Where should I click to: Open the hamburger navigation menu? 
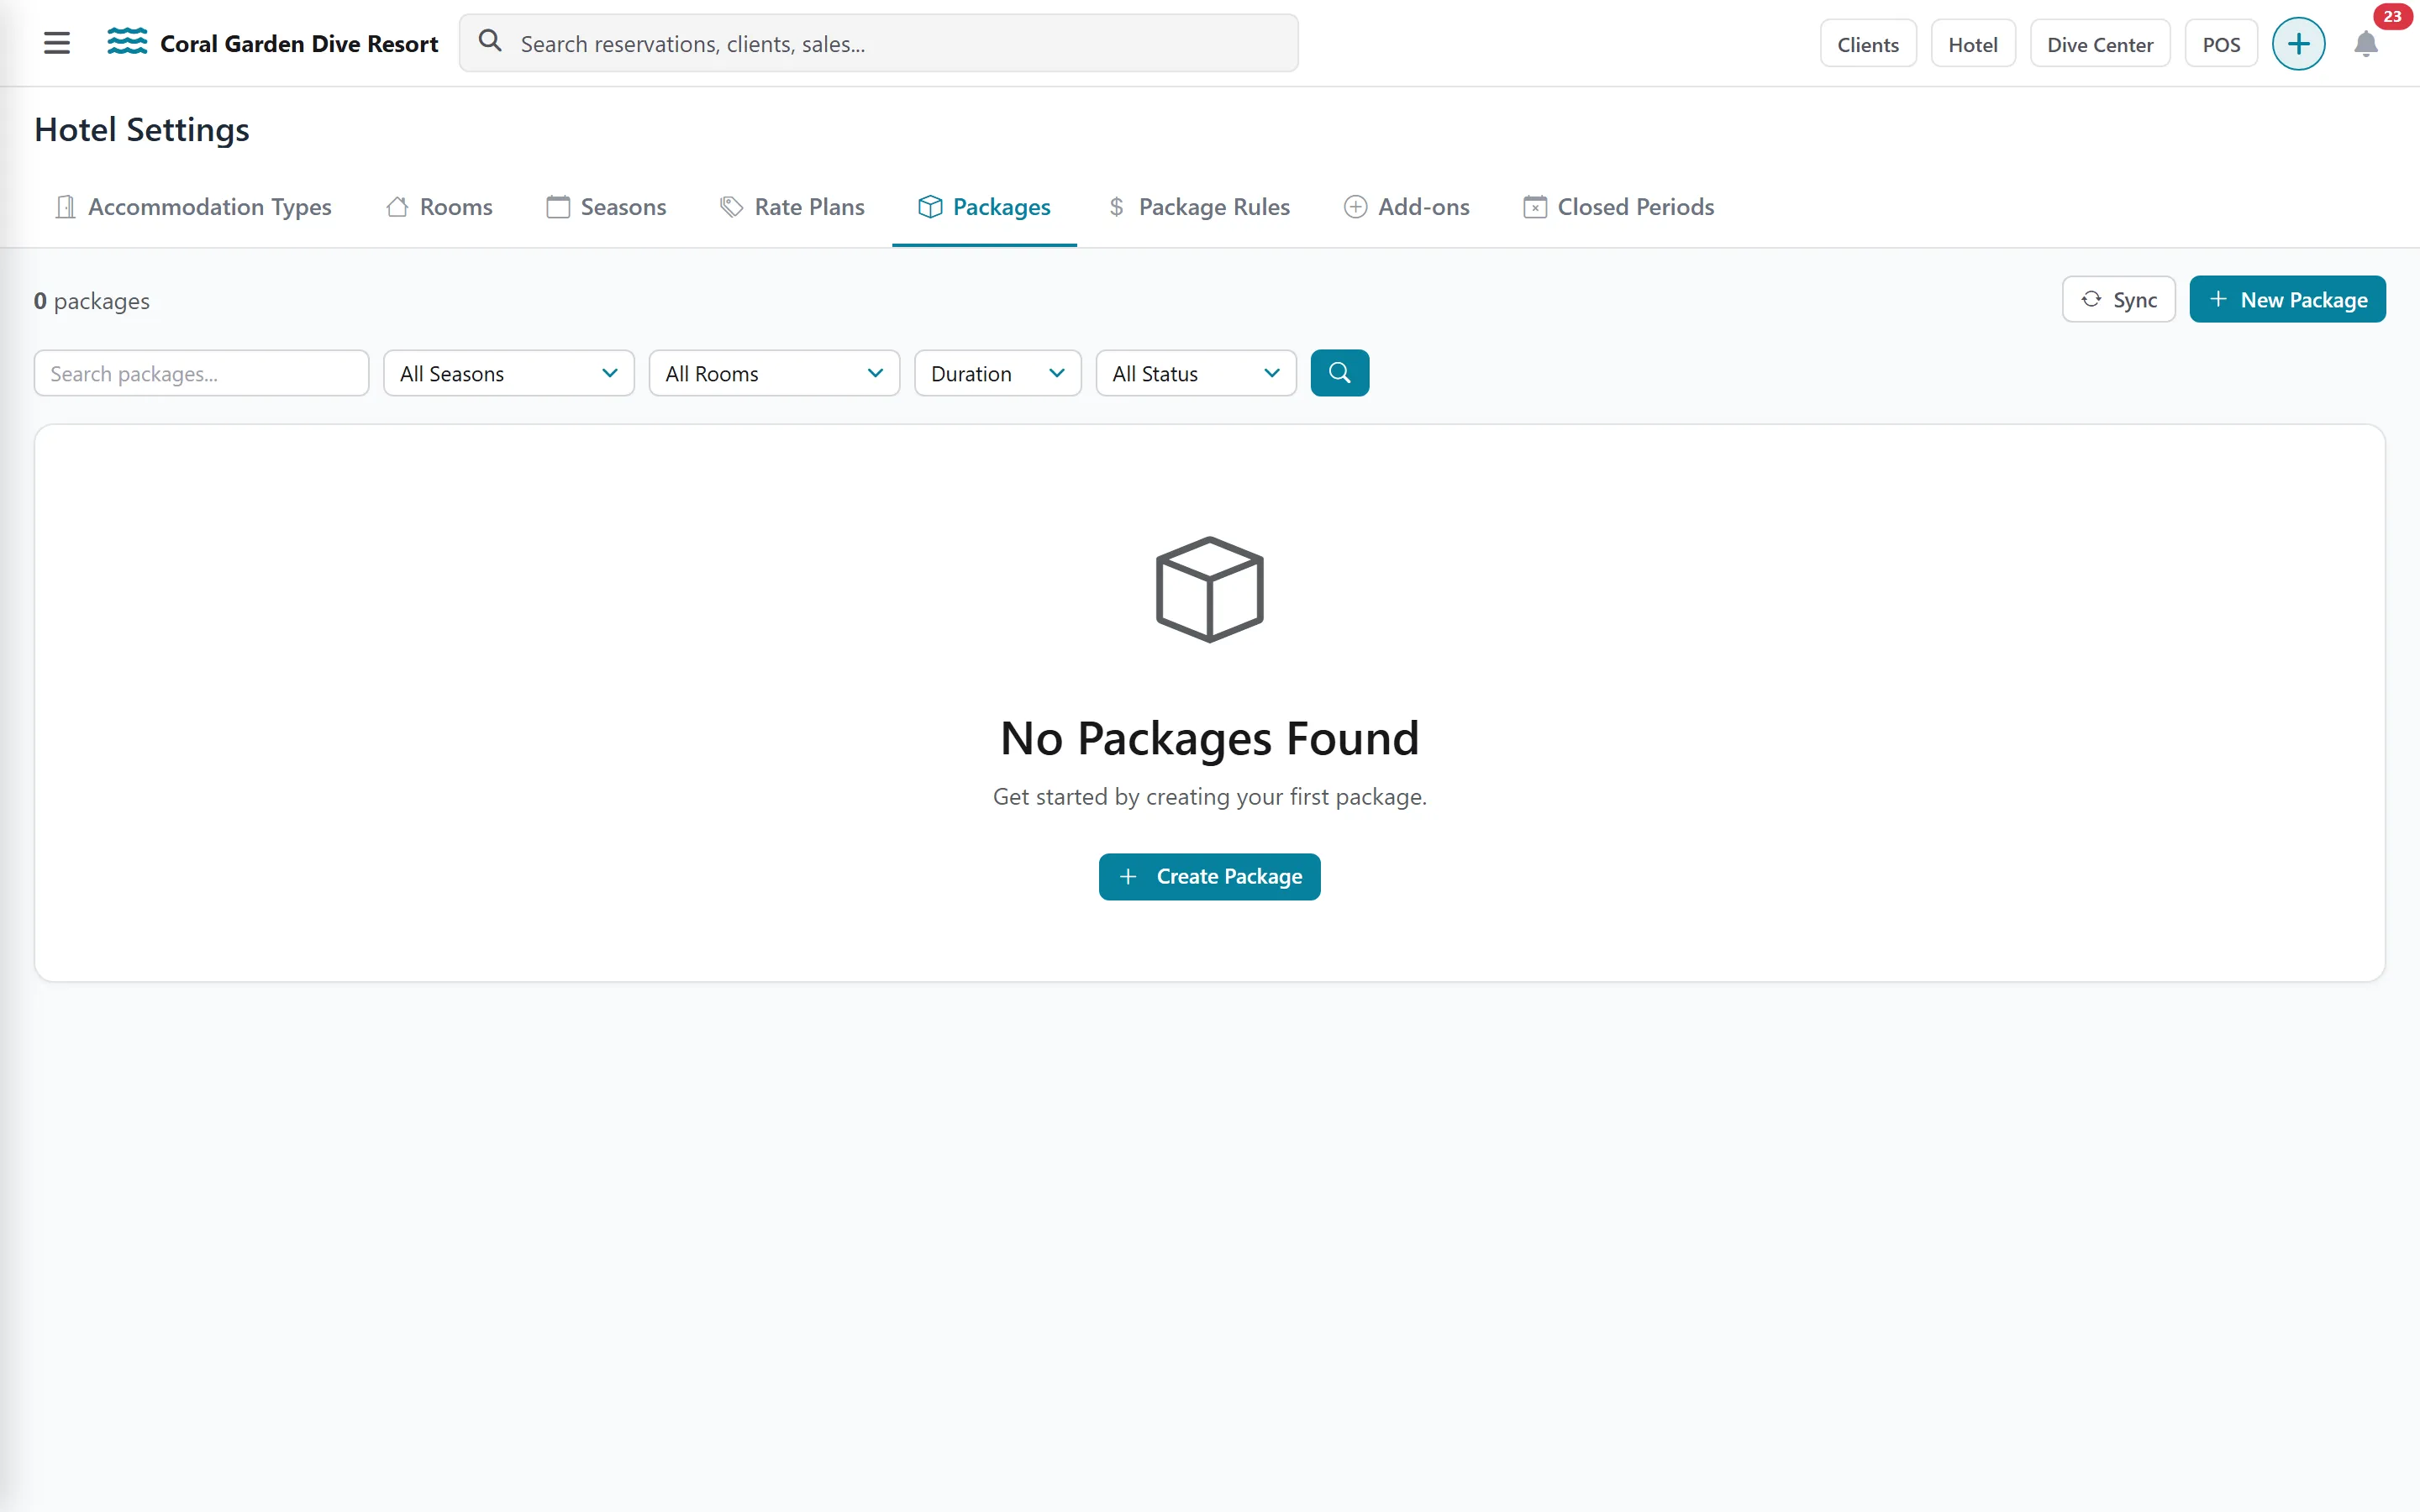click(57, 43)
